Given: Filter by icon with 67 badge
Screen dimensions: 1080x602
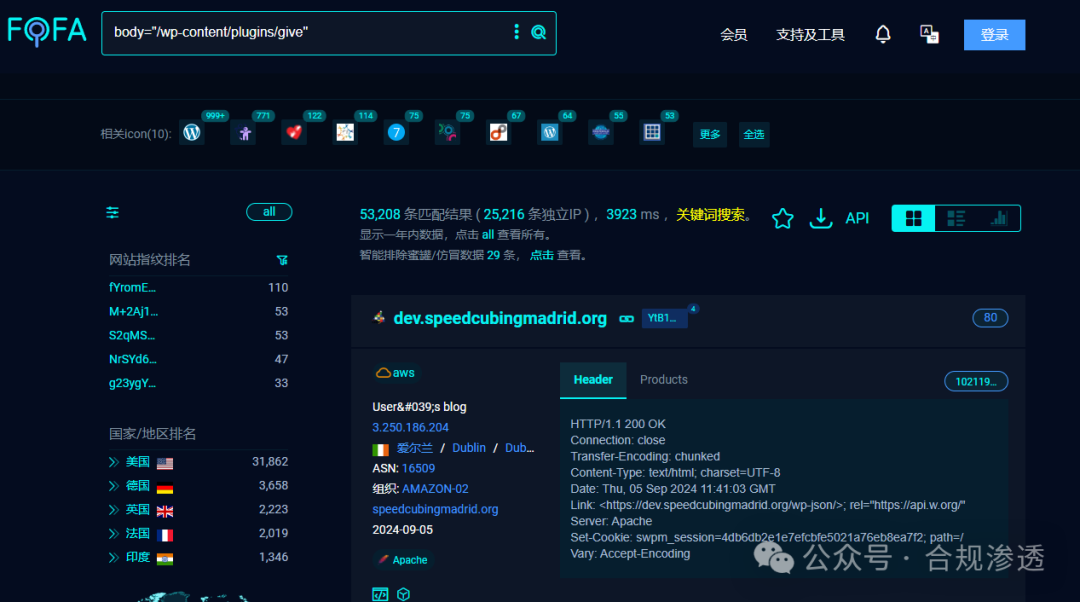Looking at the screenshot, I should pos(499,133).
